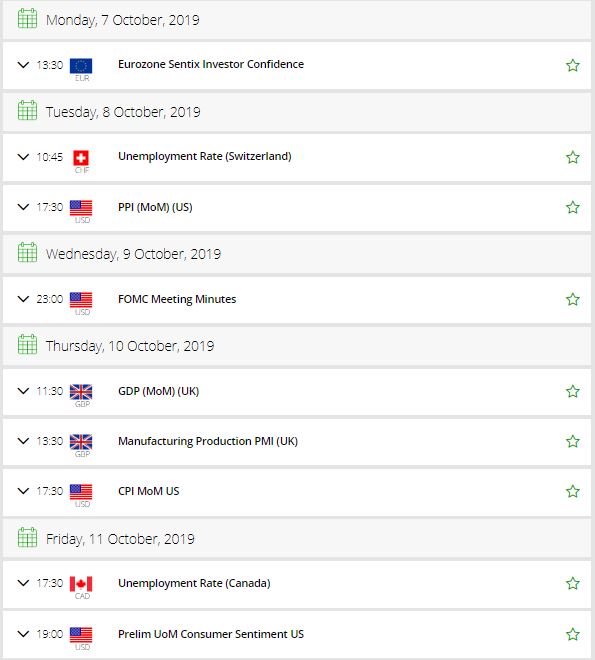Select the Thursday, 10 October, 2019 date header
This screenshot has width=595, height=660.
click(x=297, y=346)
